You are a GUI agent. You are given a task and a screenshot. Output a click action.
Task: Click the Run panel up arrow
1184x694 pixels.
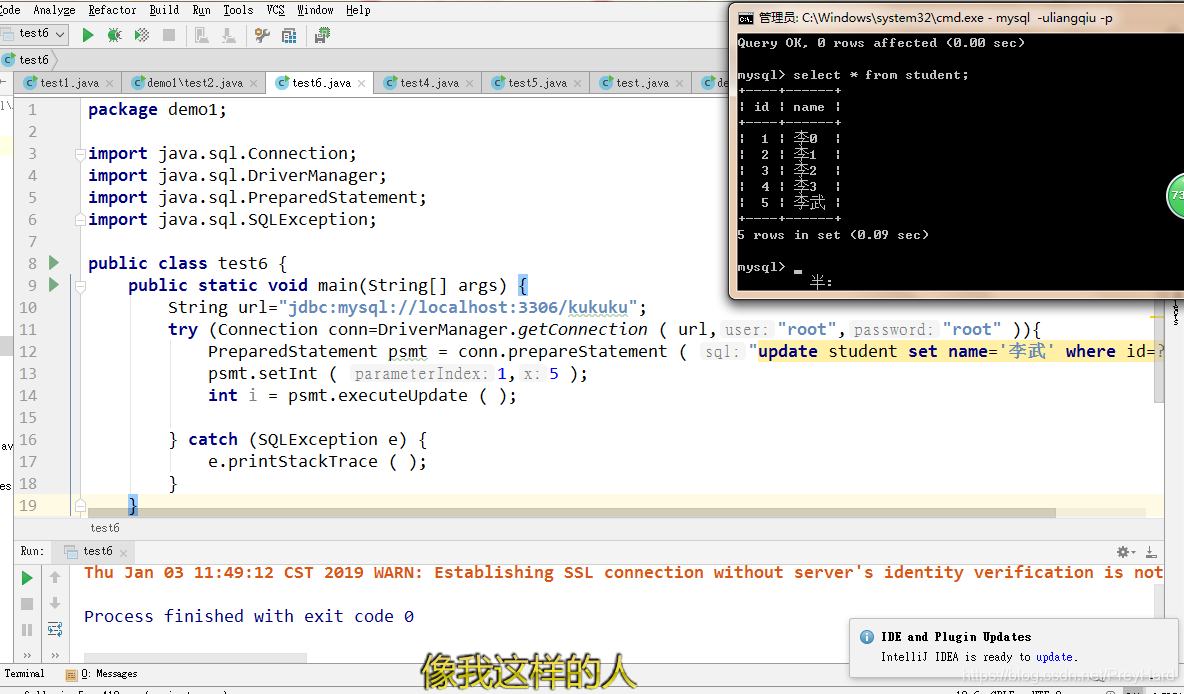[x=55, y=578]
